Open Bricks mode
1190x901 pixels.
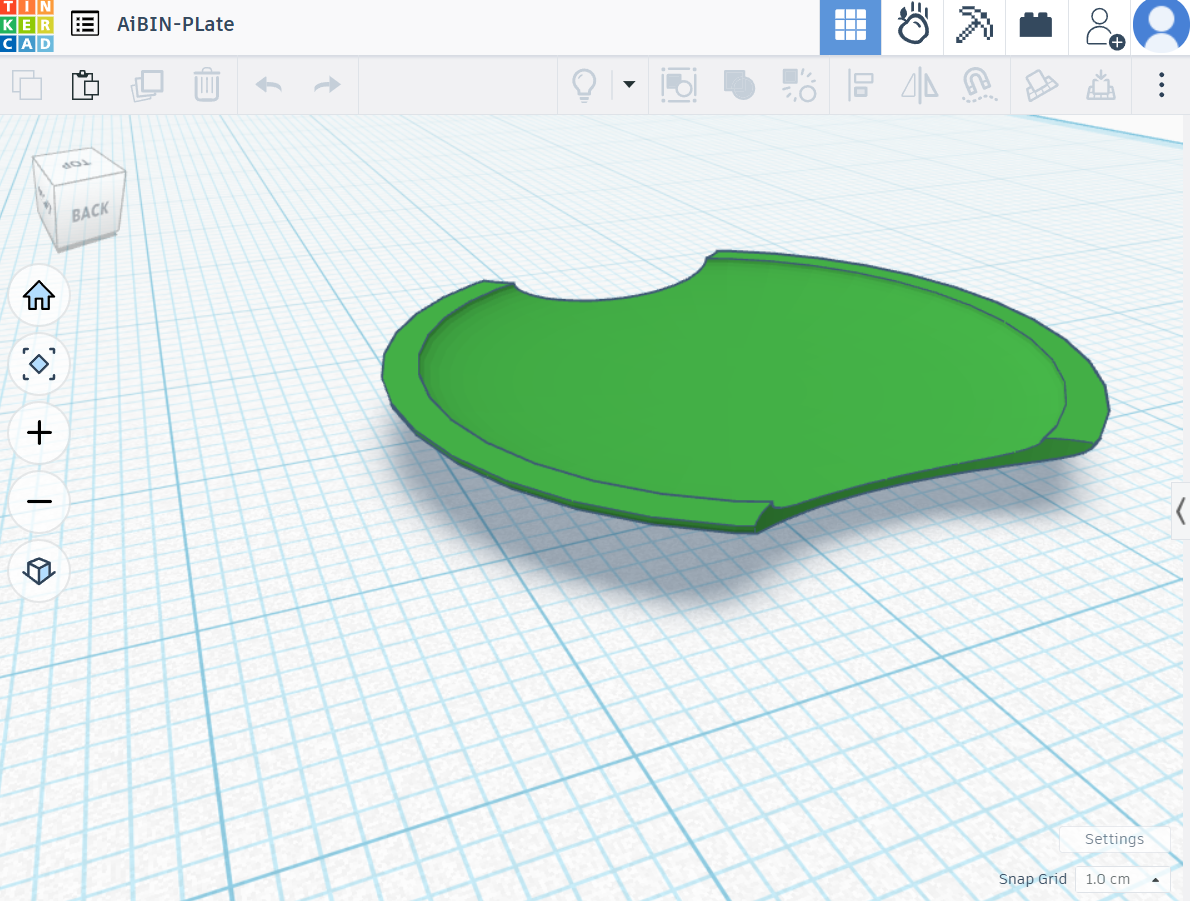click(x=1036, y=27)
